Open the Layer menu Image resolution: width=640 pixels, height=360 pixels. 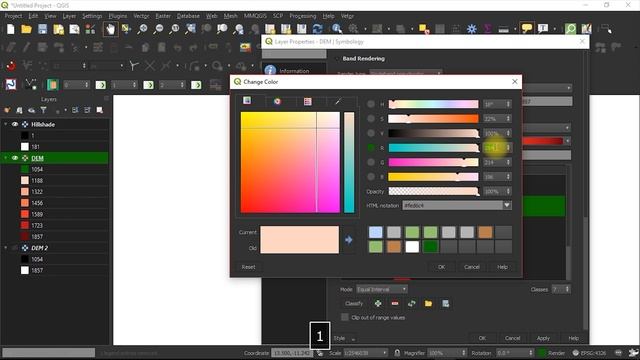pos(69,16)
